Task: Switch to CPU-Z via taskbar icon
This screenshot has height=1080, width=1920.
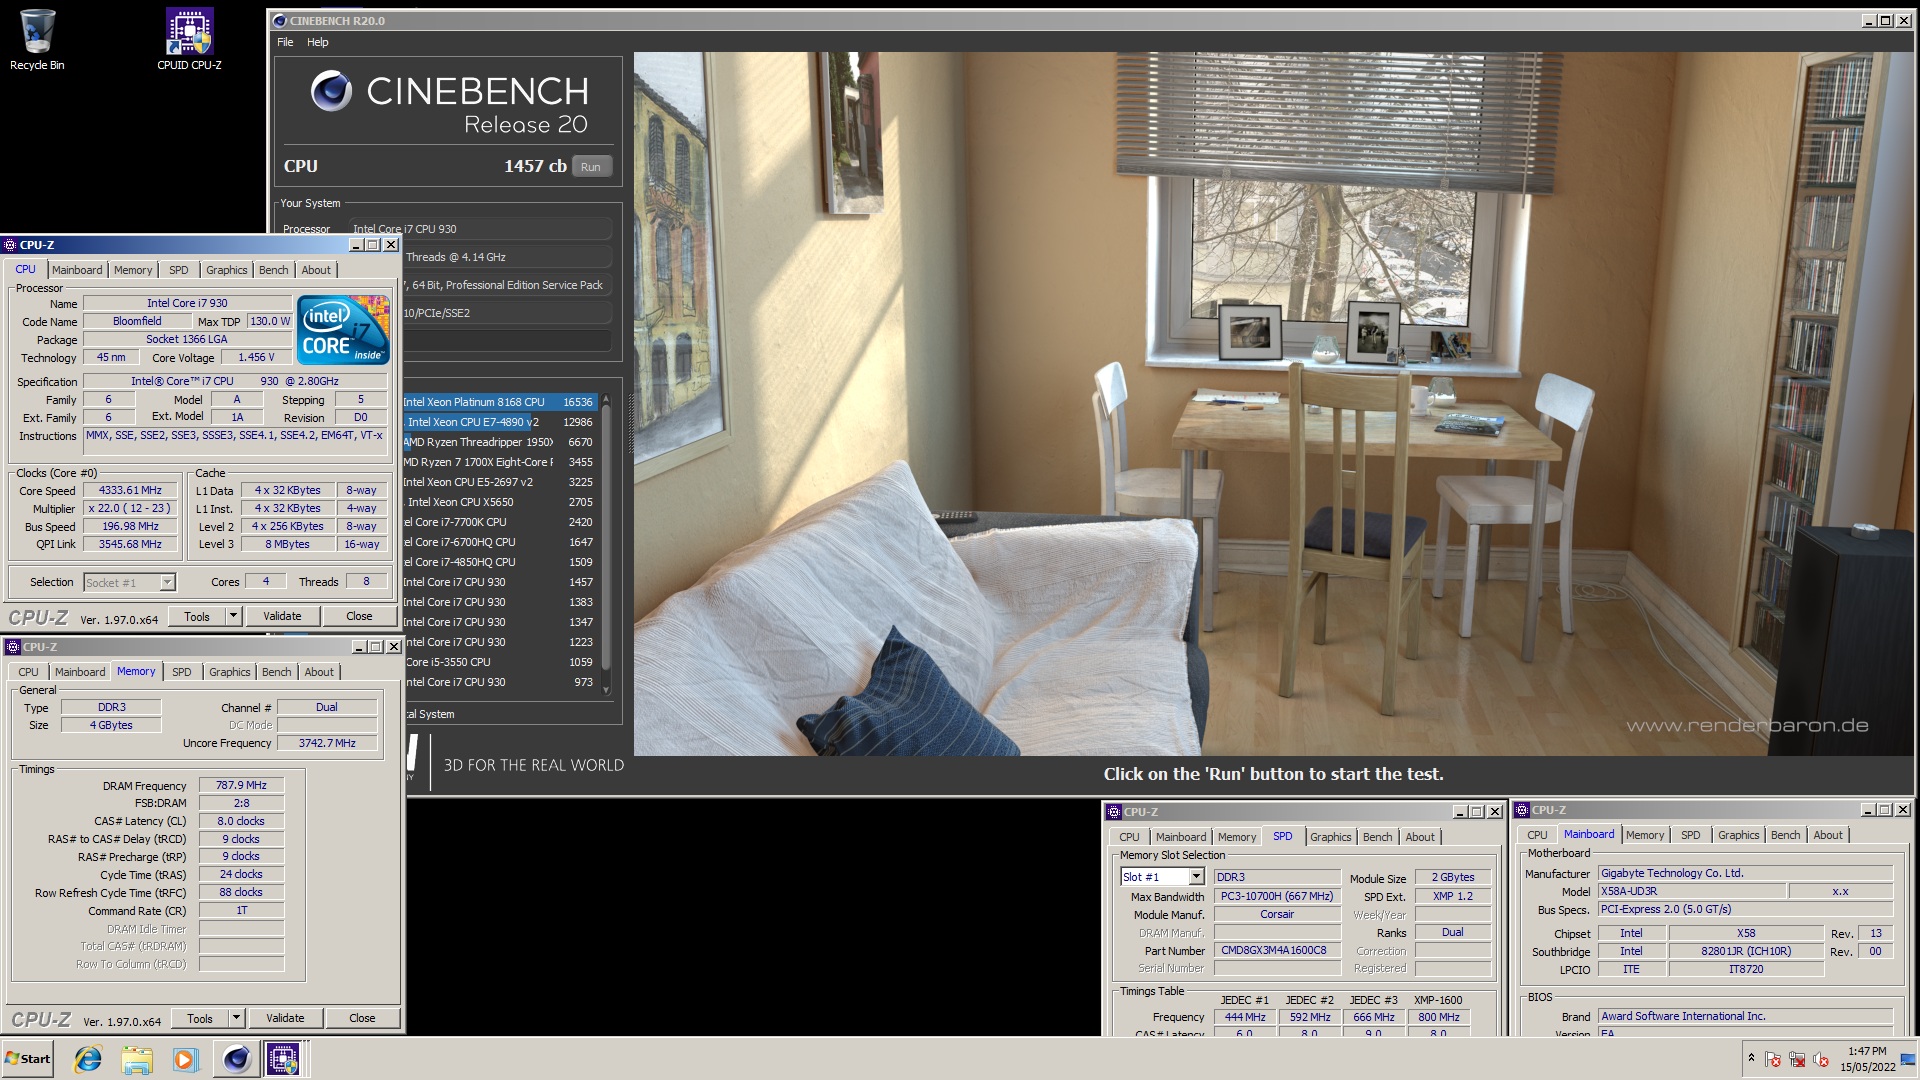Action: click(283, 1059)
